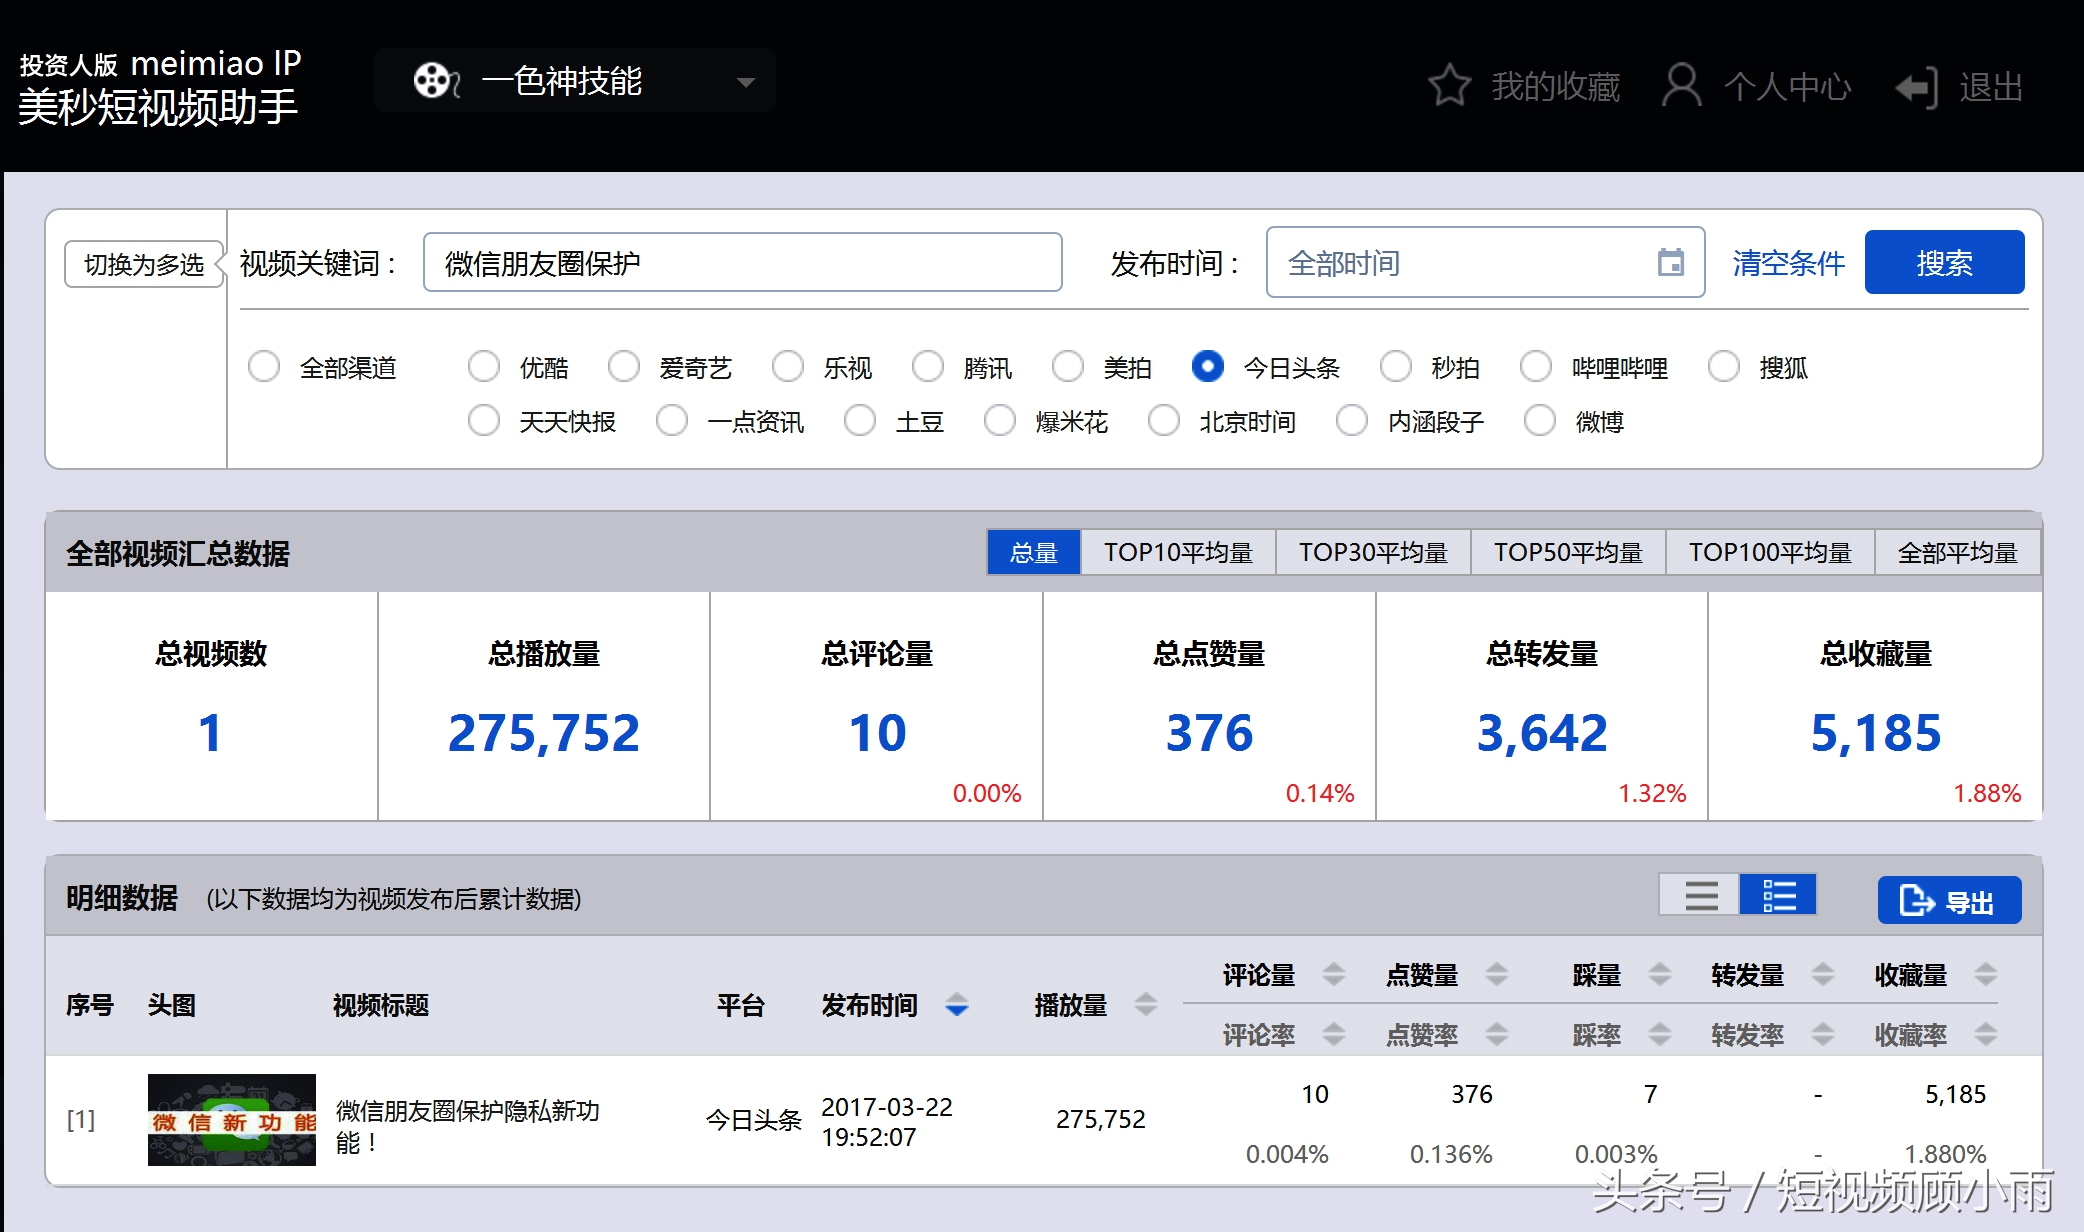Switch to the 全部平均量 tab
This screenshot has height=1232, width=2084.
pos(1957,551)
